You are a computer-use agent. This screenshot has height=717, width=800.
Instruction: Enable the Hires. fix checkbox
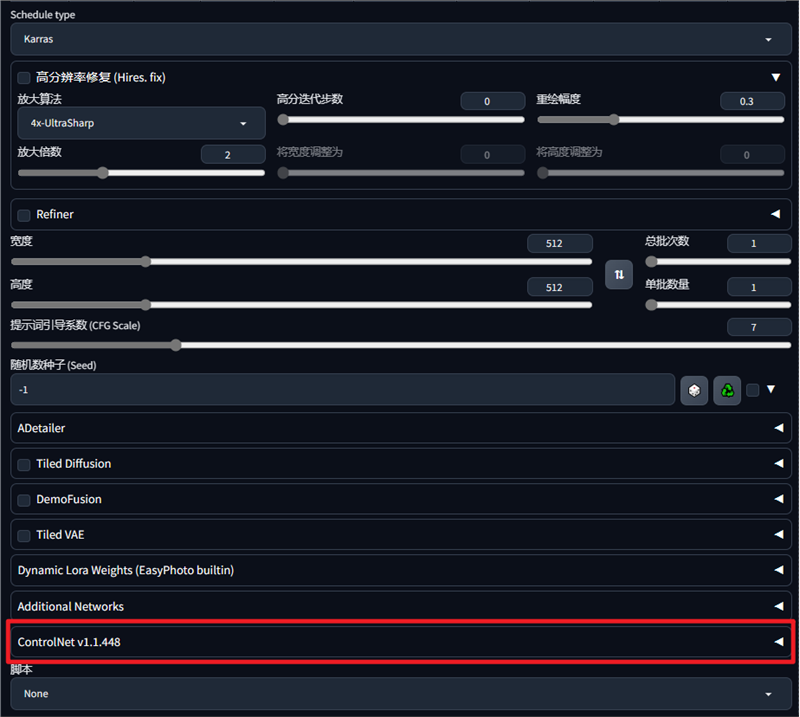coord(24,77)
